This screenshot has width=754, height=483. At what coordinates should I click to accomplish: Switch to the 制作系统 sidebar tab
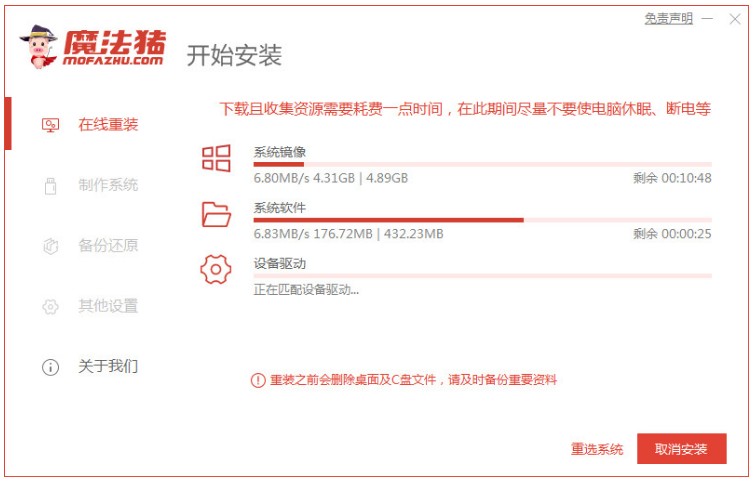(x=108, y=186)
